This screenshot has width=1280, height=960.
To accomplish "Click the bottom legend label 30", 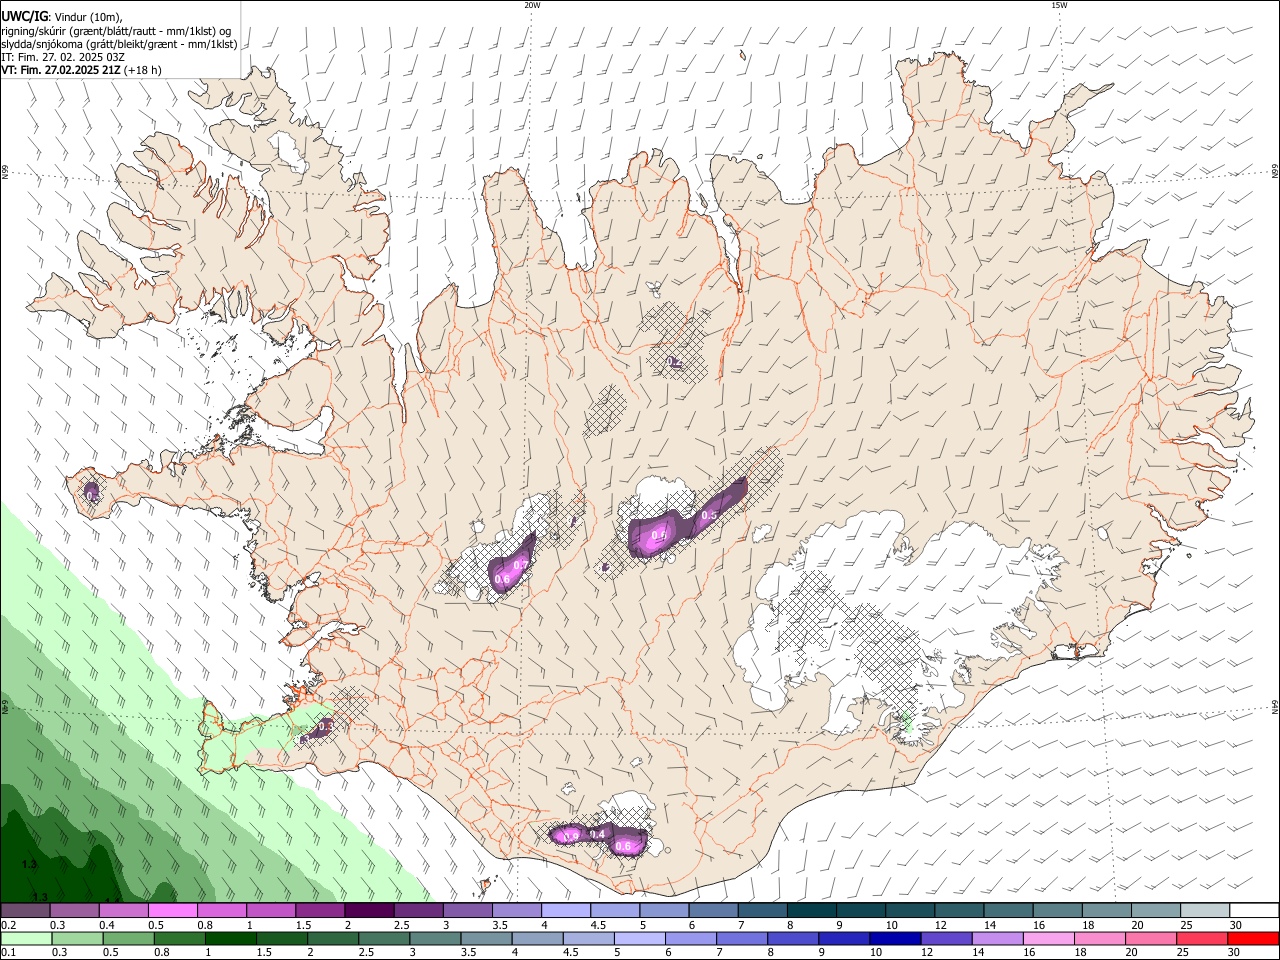I will click(x=1235, y=952).
